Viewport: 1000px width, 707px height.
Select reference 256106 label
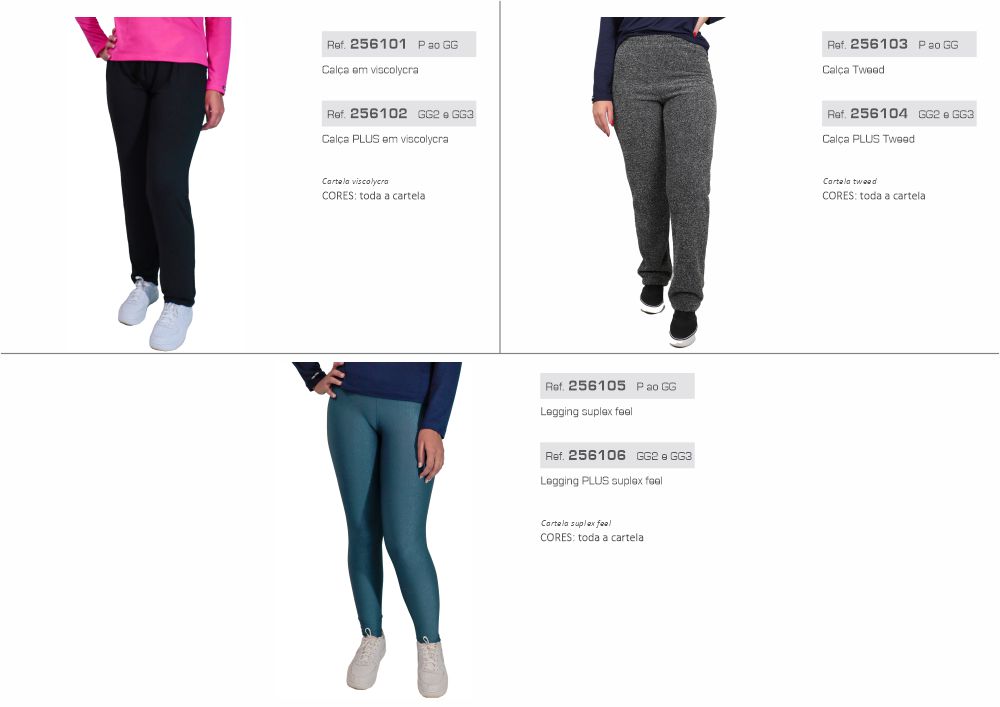[617, 455]
